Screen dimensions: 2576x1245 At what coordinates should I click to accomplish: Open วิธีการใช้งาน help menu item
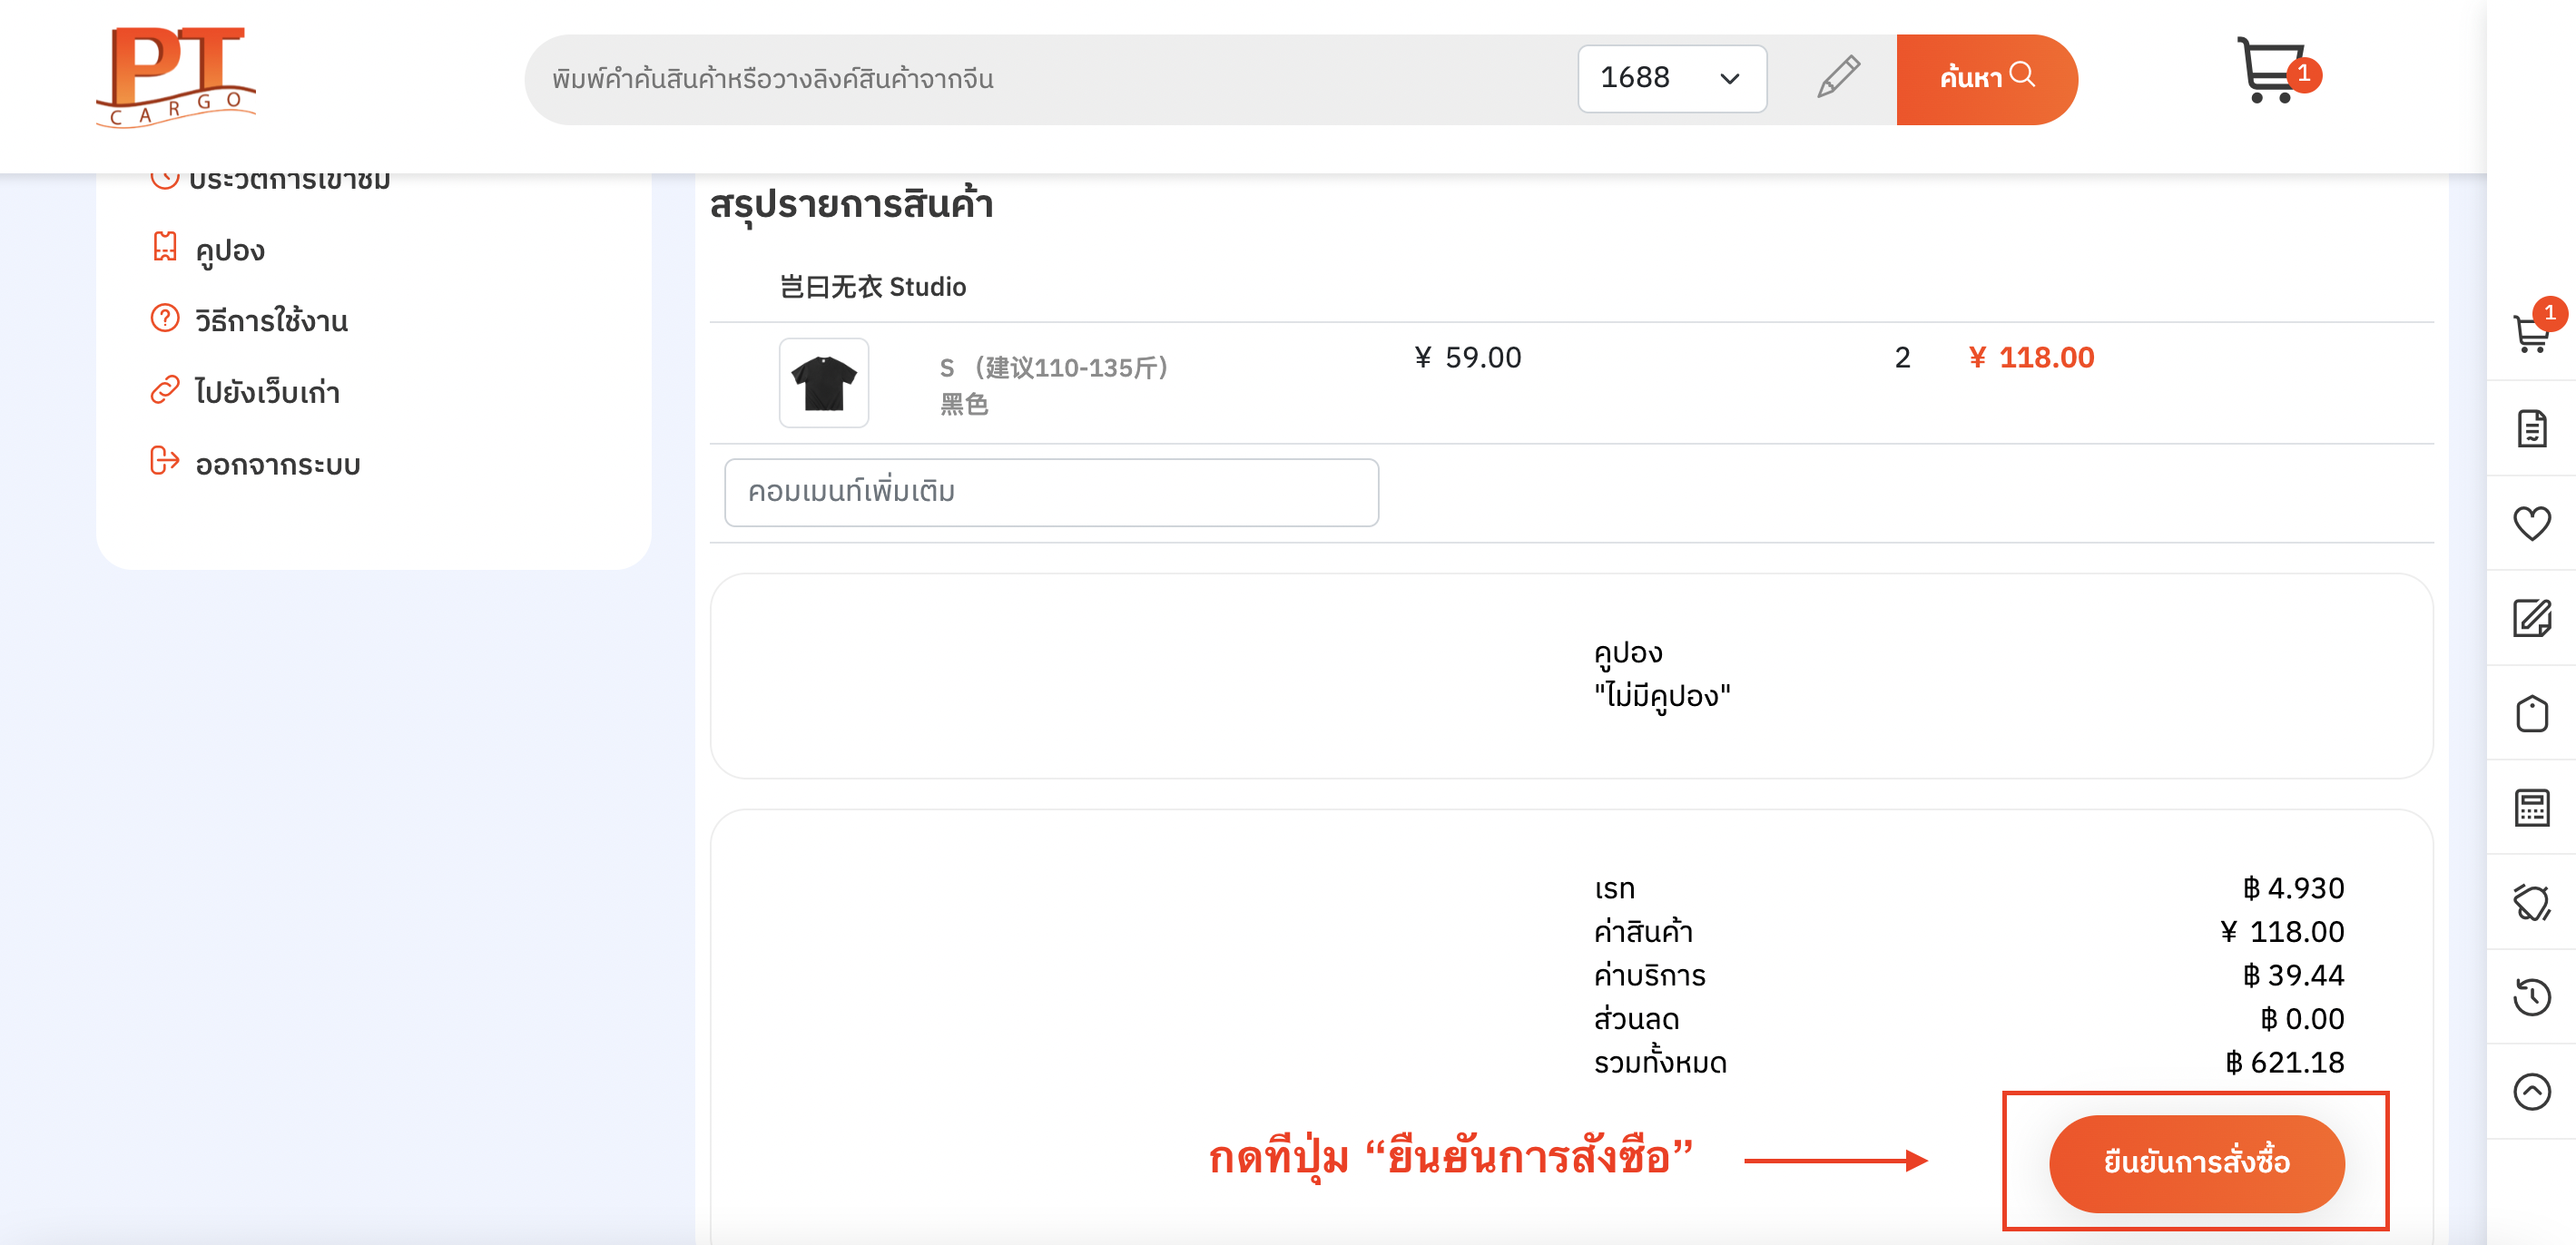pos(271,321)
